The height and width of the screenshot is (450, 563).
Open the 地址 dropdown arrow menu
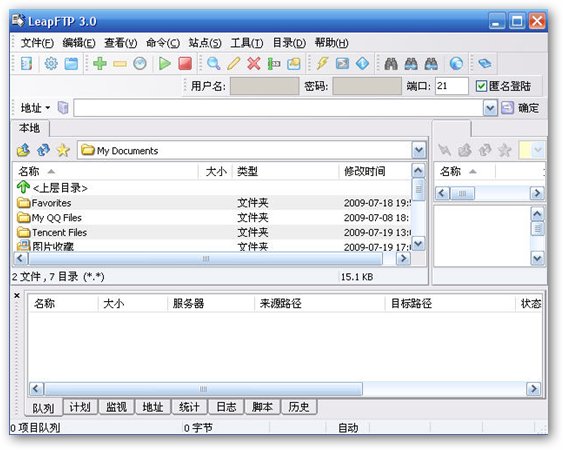47,107
